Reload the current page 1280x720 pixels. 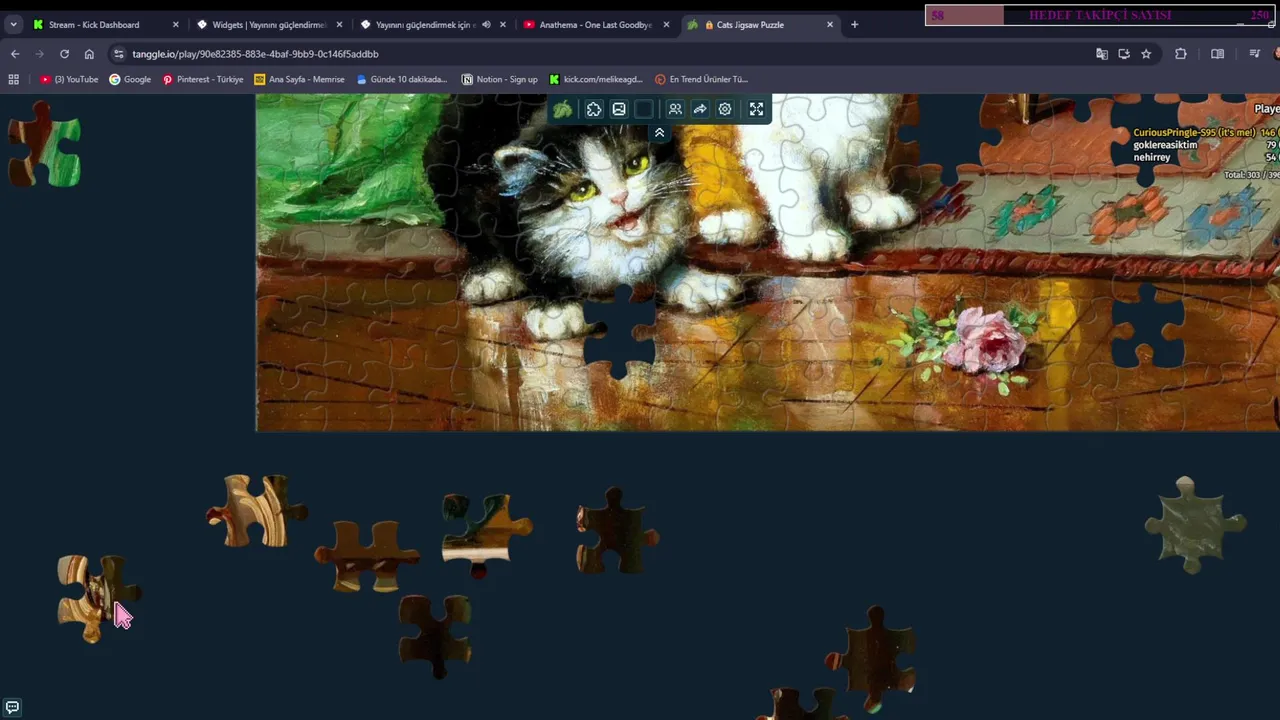tap(64, 54)
